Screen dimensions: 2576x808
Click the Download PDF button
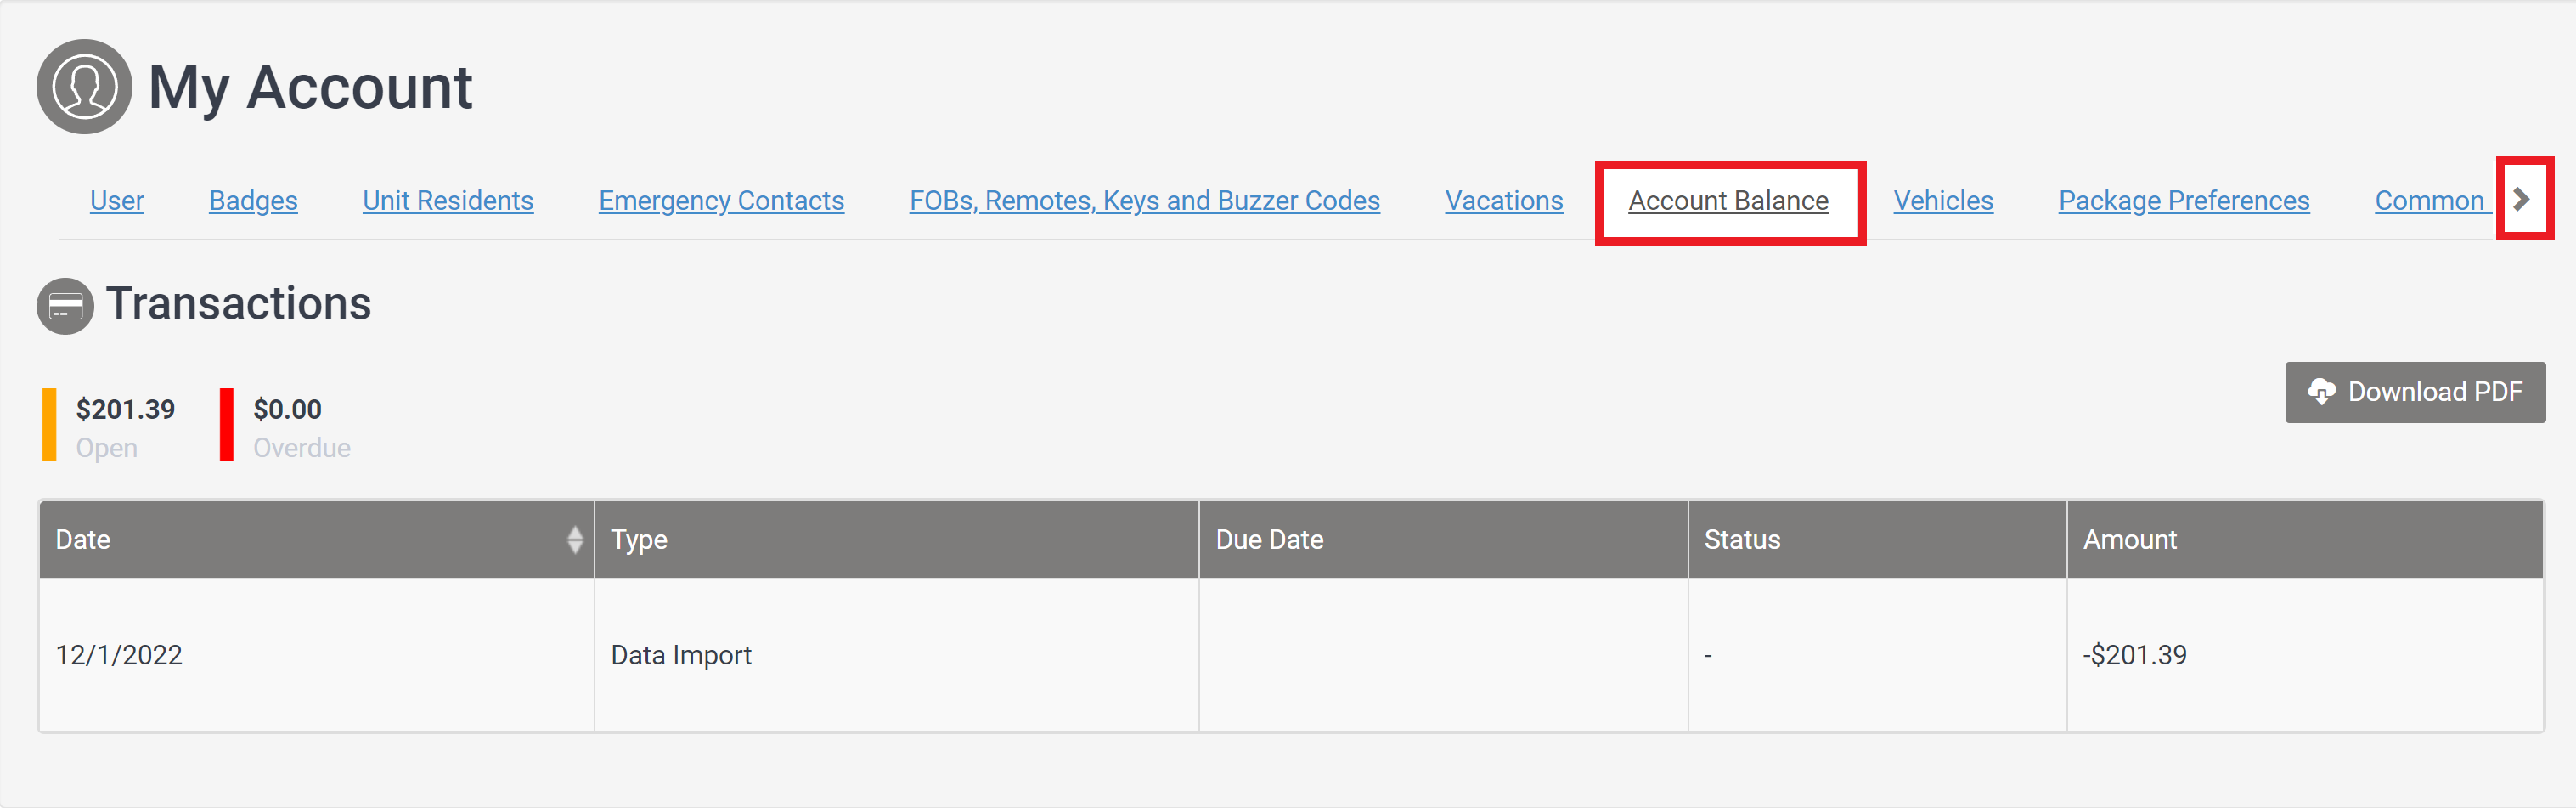(2414, 392)
